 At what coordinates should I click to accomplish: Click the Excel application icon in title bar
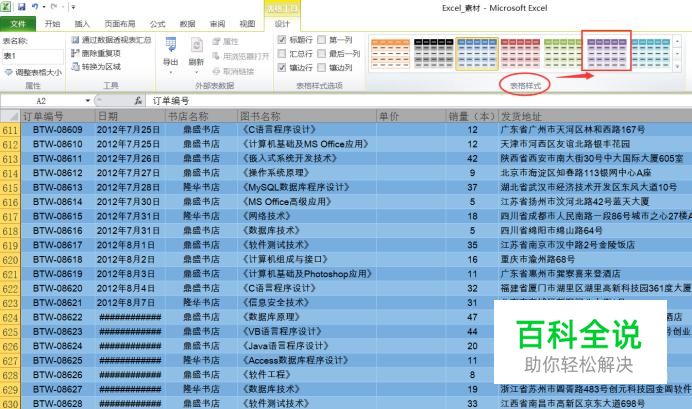click(x=6, y=6)
